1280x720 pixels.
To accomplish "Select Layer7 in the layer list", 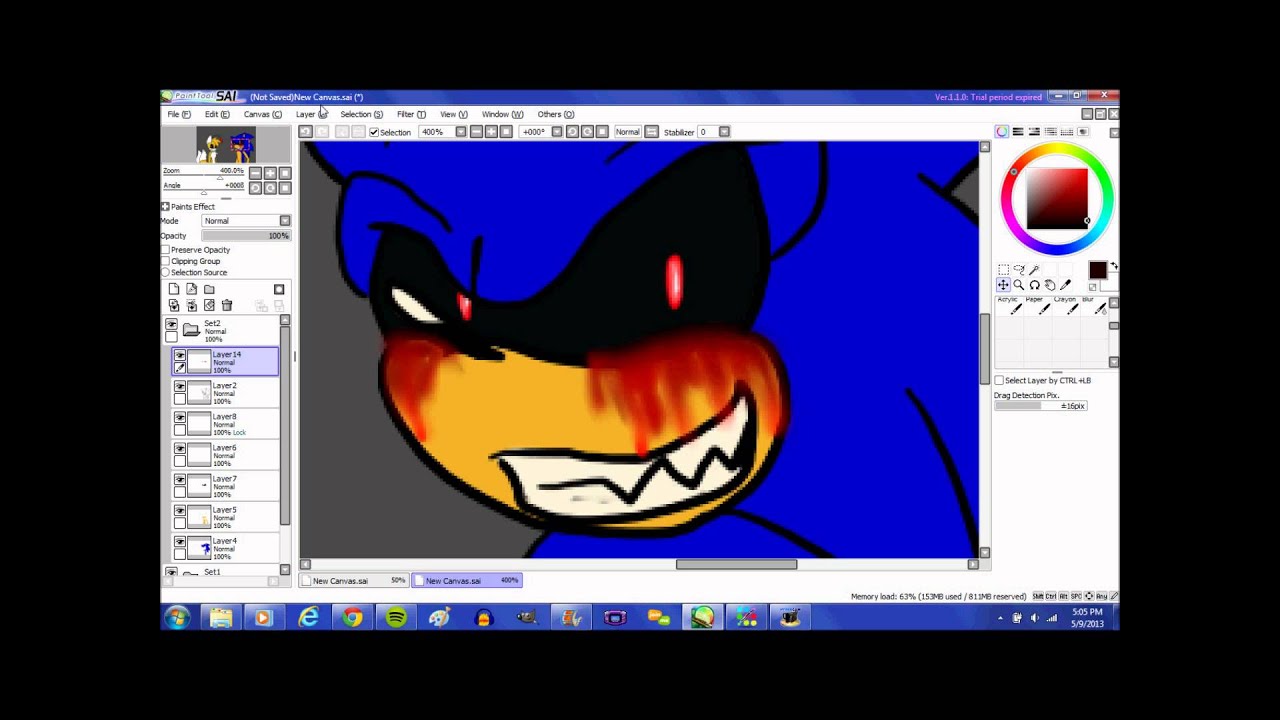I will [224, 486].
